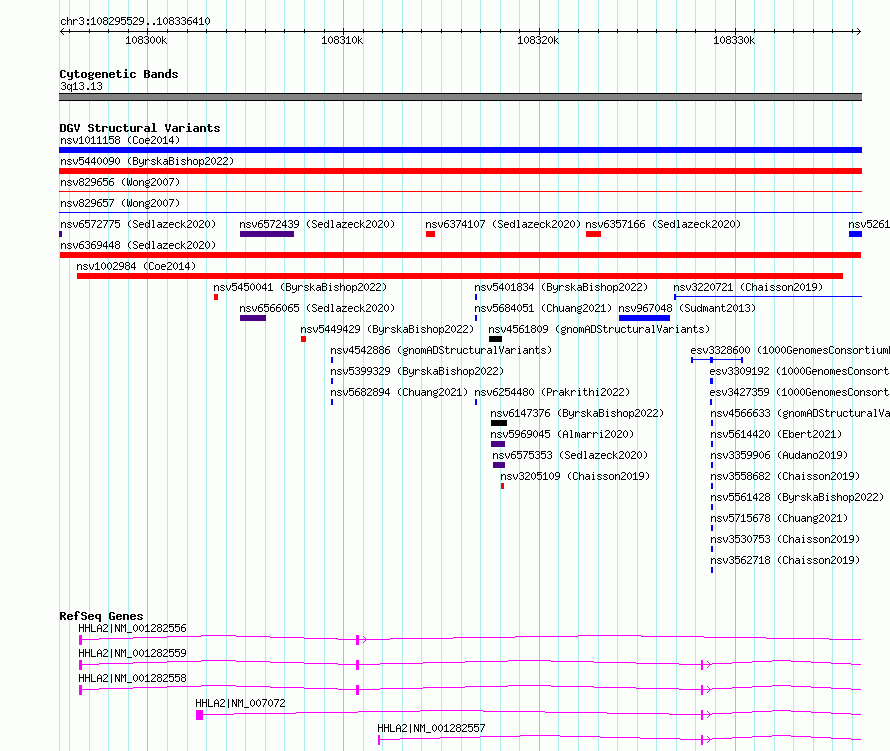Screen dimensions: 890x751
Task: Select the nsv6357166 red variant block
Action: pyautogui.click(x=593, y=234)
